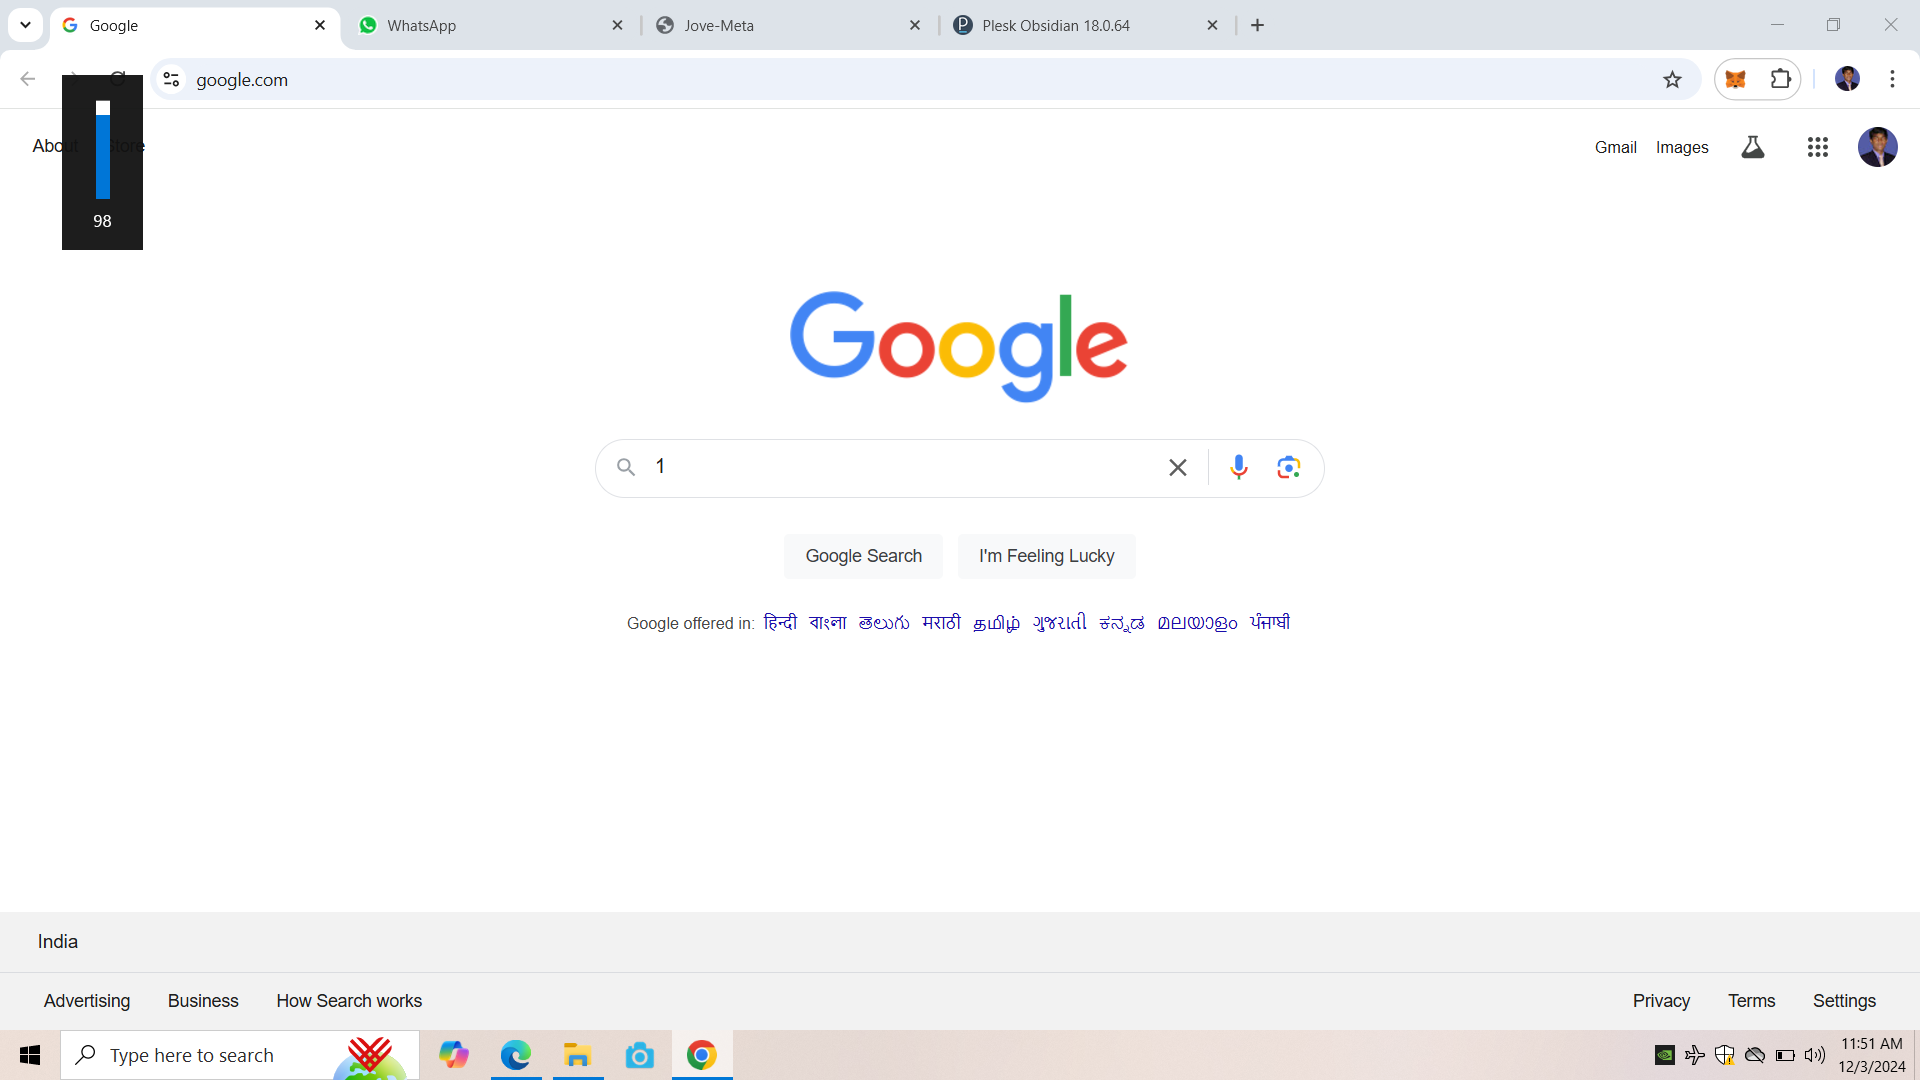Click the Google Search button
This screenshot has height=1080, width=1920.
click(863, 556)
